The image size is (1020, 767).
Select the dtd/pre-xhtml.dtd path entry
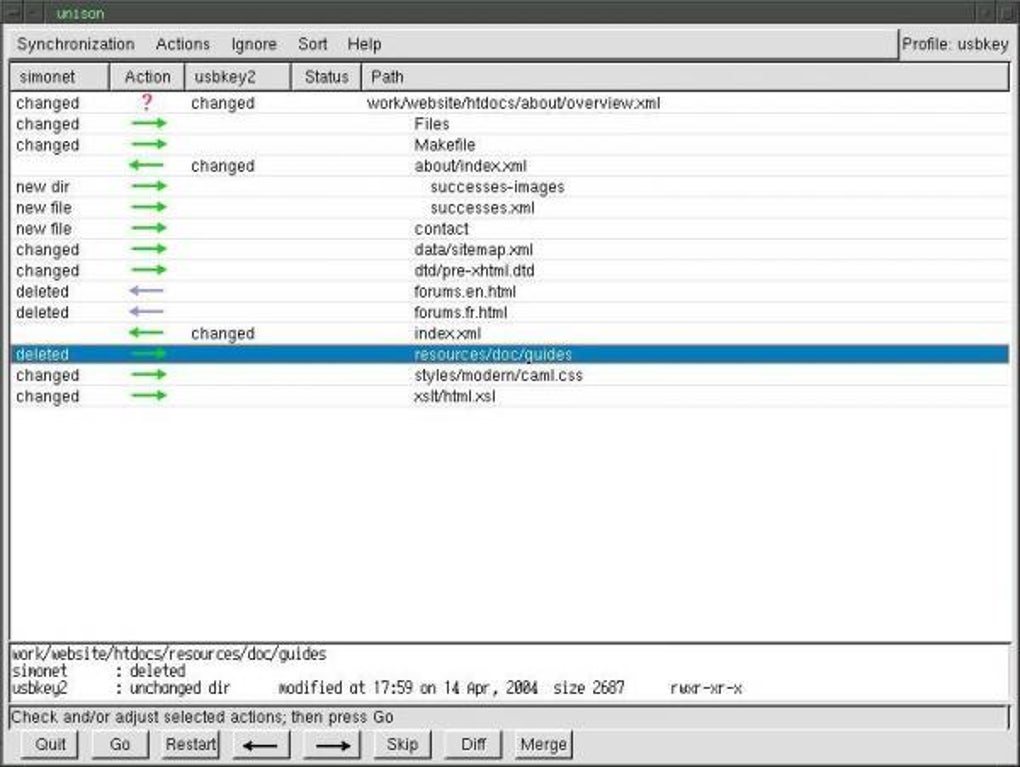(x=474, y=270)
